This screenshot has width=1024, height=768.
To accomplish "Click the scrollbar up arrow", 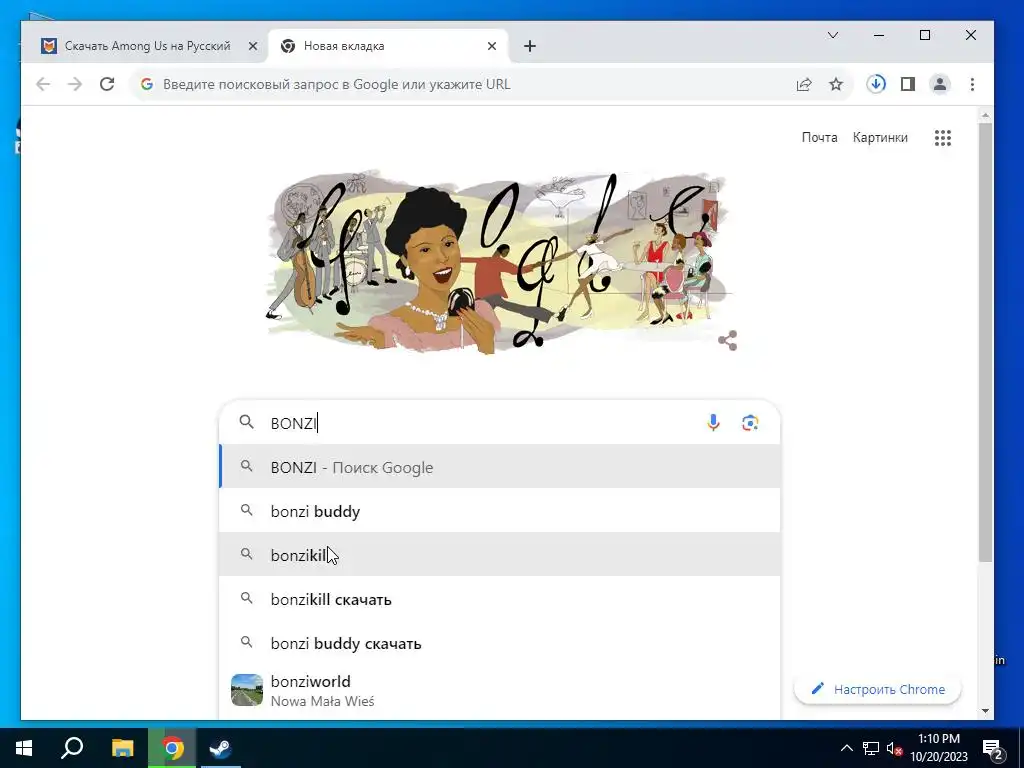I will [x=985, y=116].
